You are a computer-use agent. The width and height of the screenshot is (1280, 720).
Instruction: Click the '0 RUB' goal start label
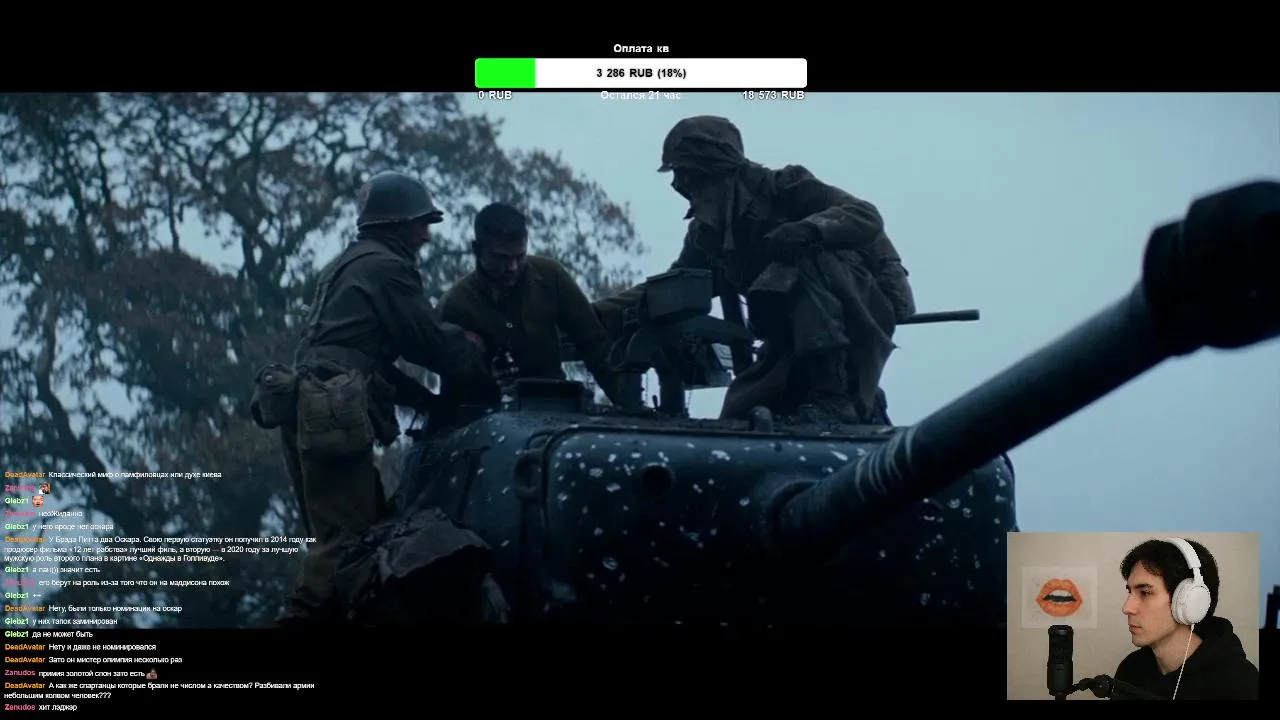click(495, 95)
